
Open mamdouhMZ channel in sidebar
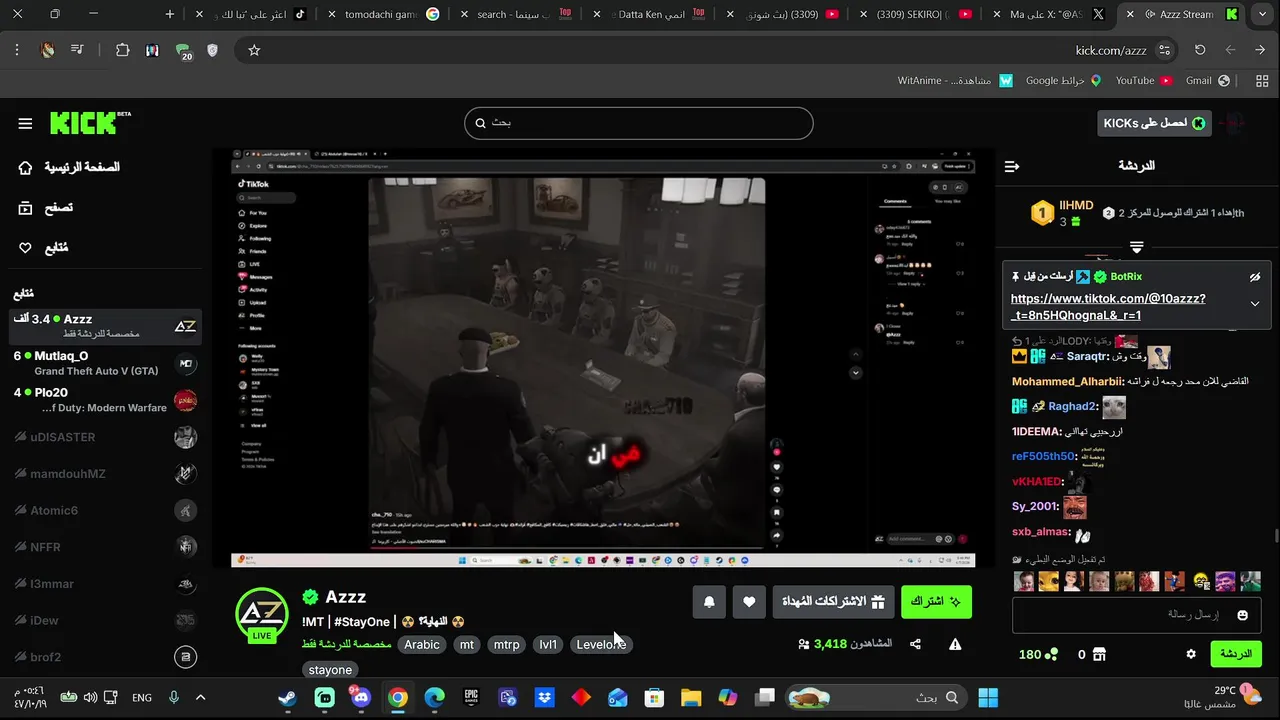coord(105,474)
